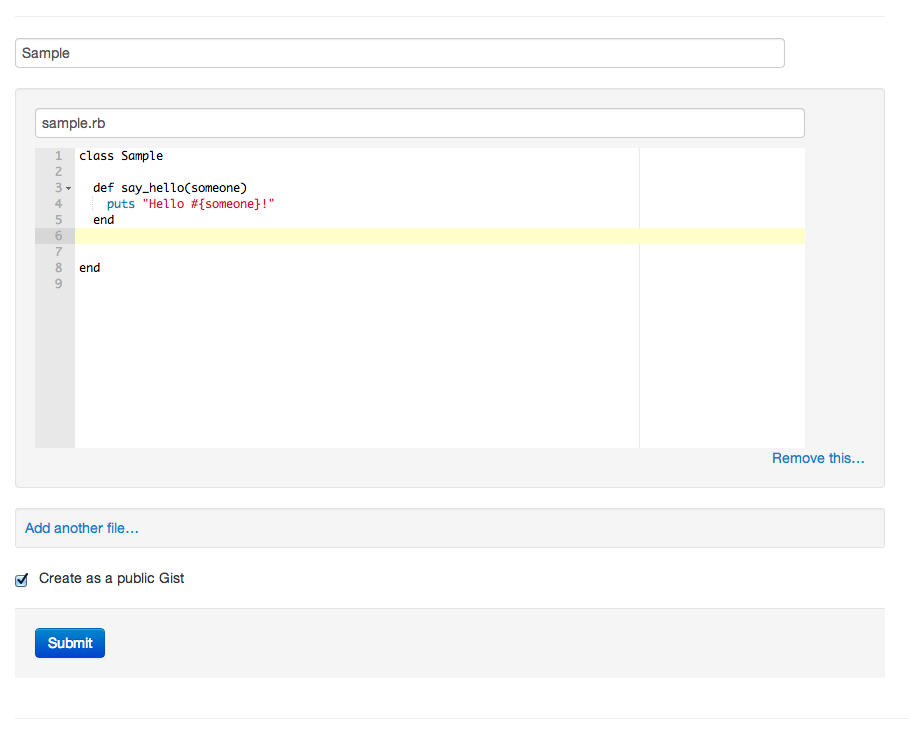Focus the description field containing Sample
The image size is (909, 747).
(x=400, y=53)
